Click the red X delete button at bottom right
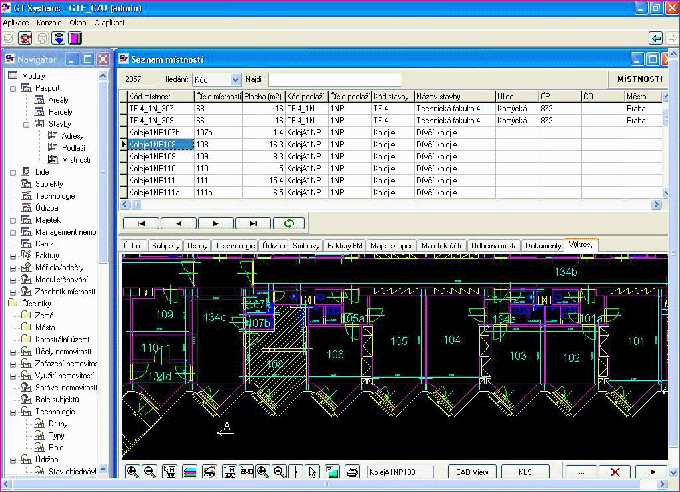680x492 pixels. 615,471
